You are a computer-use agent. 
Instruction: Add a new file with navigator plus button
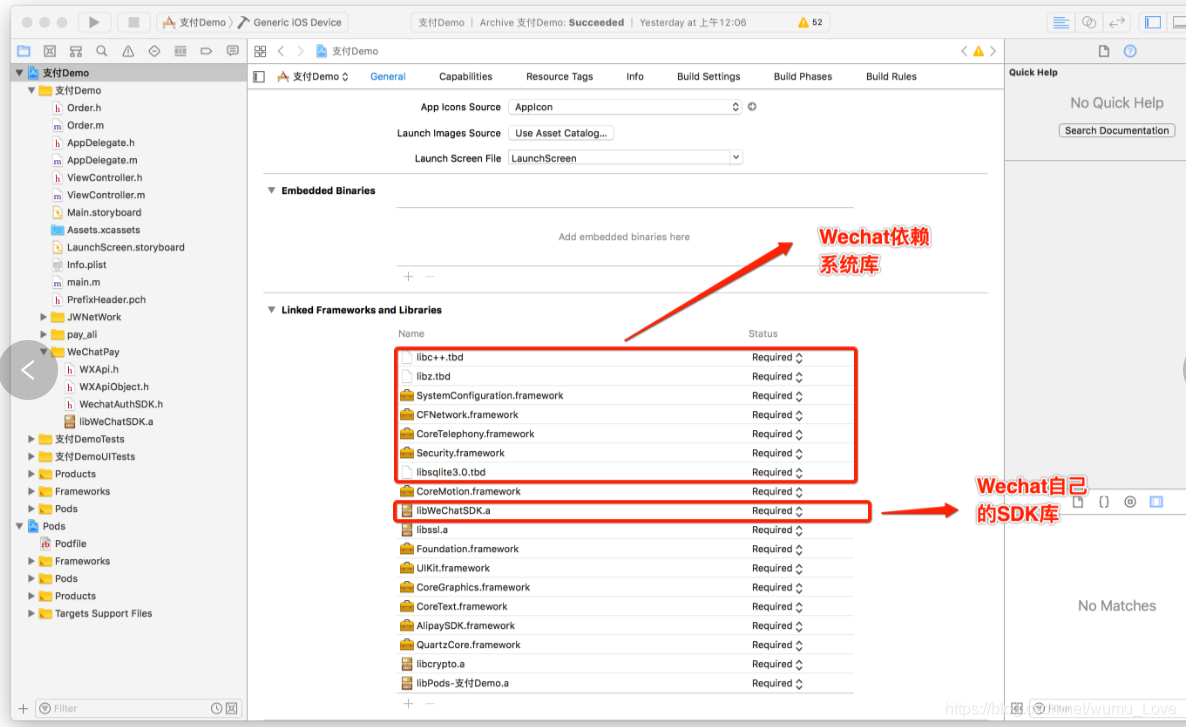(x=23, y=708)
